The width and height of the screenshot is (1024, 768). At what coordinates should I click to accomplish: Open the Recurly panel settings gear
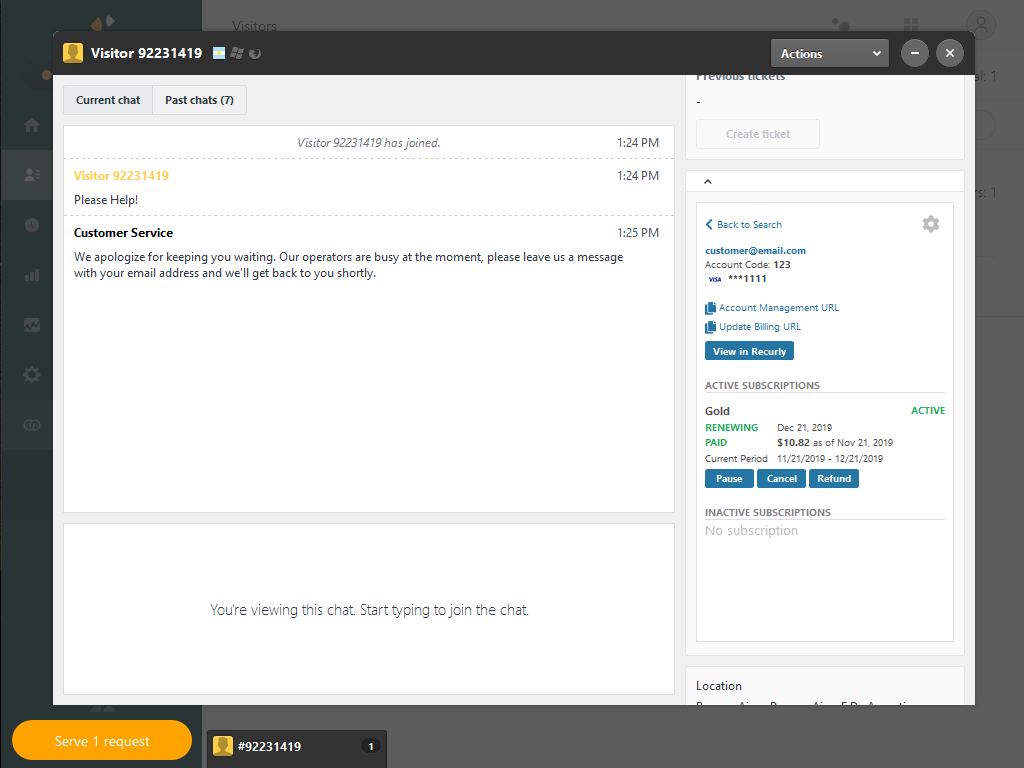pos(930,224)
